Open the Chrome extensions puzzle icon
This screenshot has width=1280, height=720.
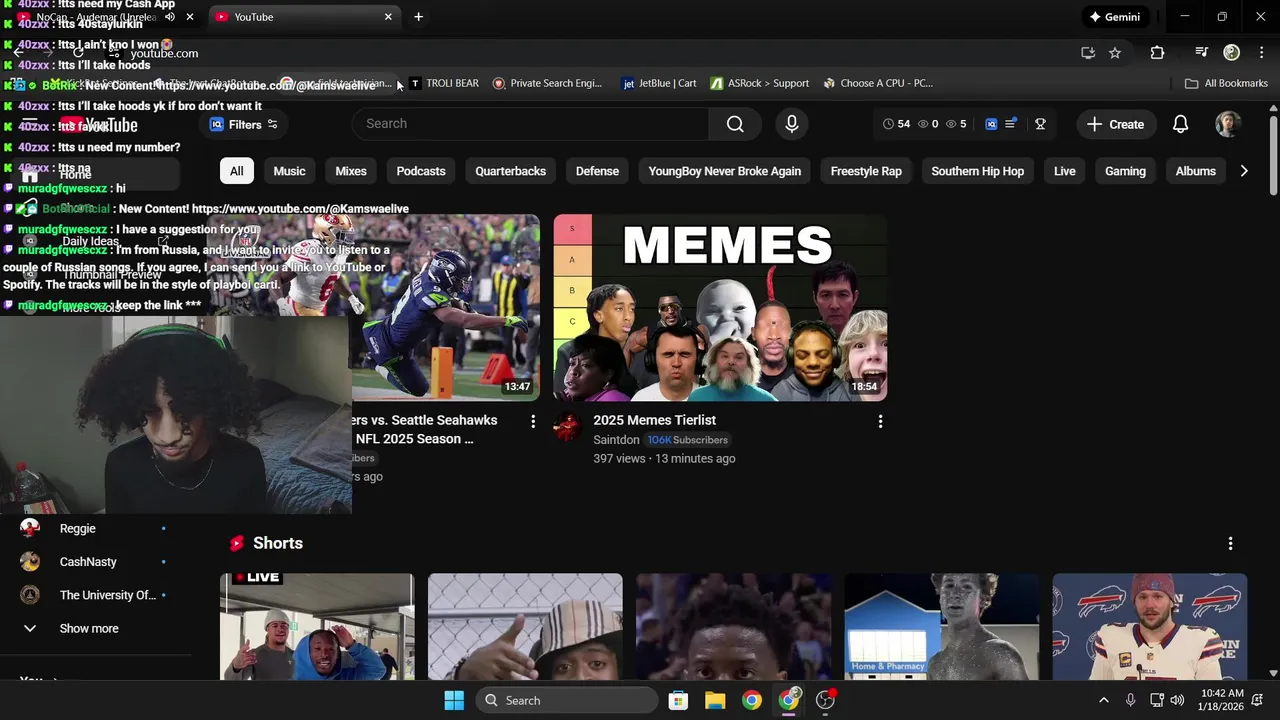click(1157, 53)
